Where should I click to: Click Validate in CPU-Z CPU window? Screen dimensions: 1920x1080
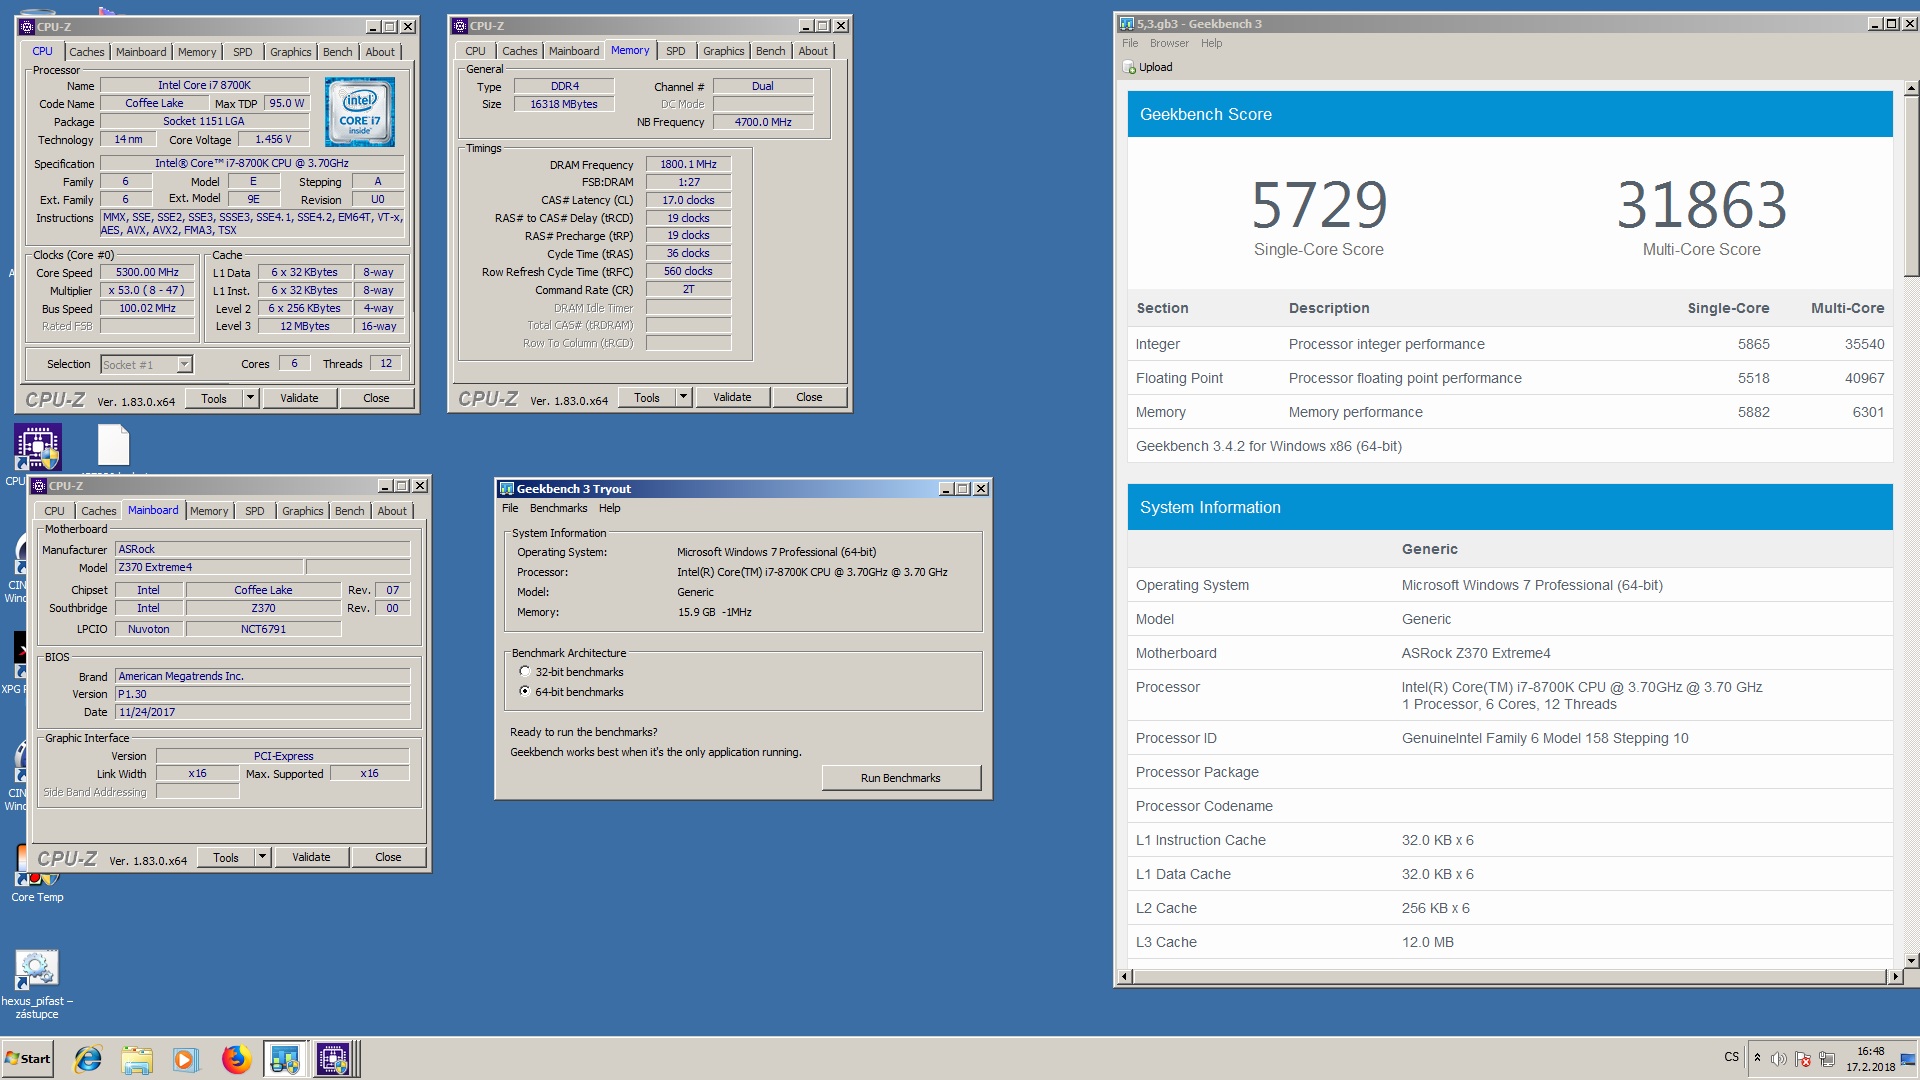(x=299, y=398)
